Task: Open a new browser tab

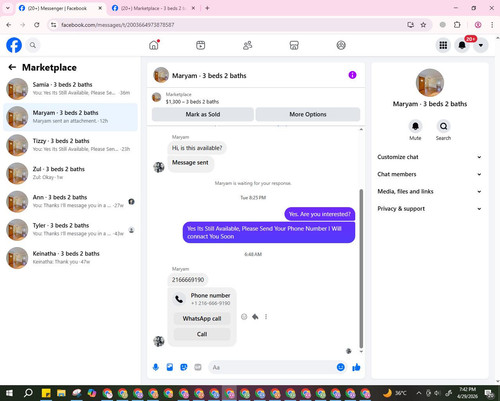Action: point(207,8)
